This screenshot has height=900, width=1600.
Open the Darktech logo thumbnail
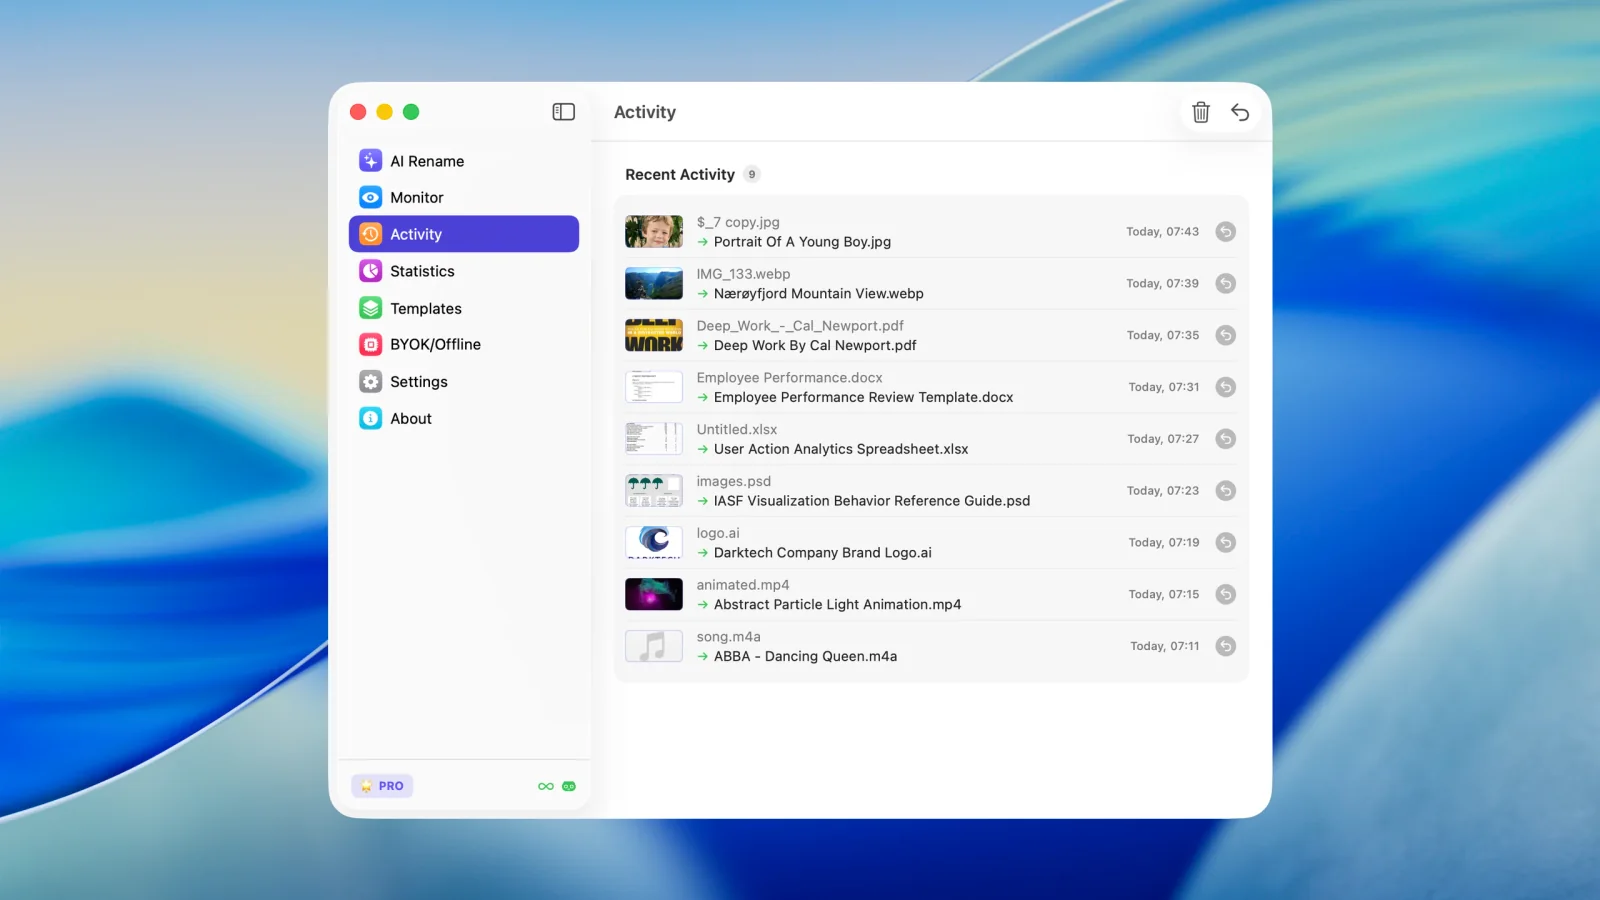pos(654,543)
